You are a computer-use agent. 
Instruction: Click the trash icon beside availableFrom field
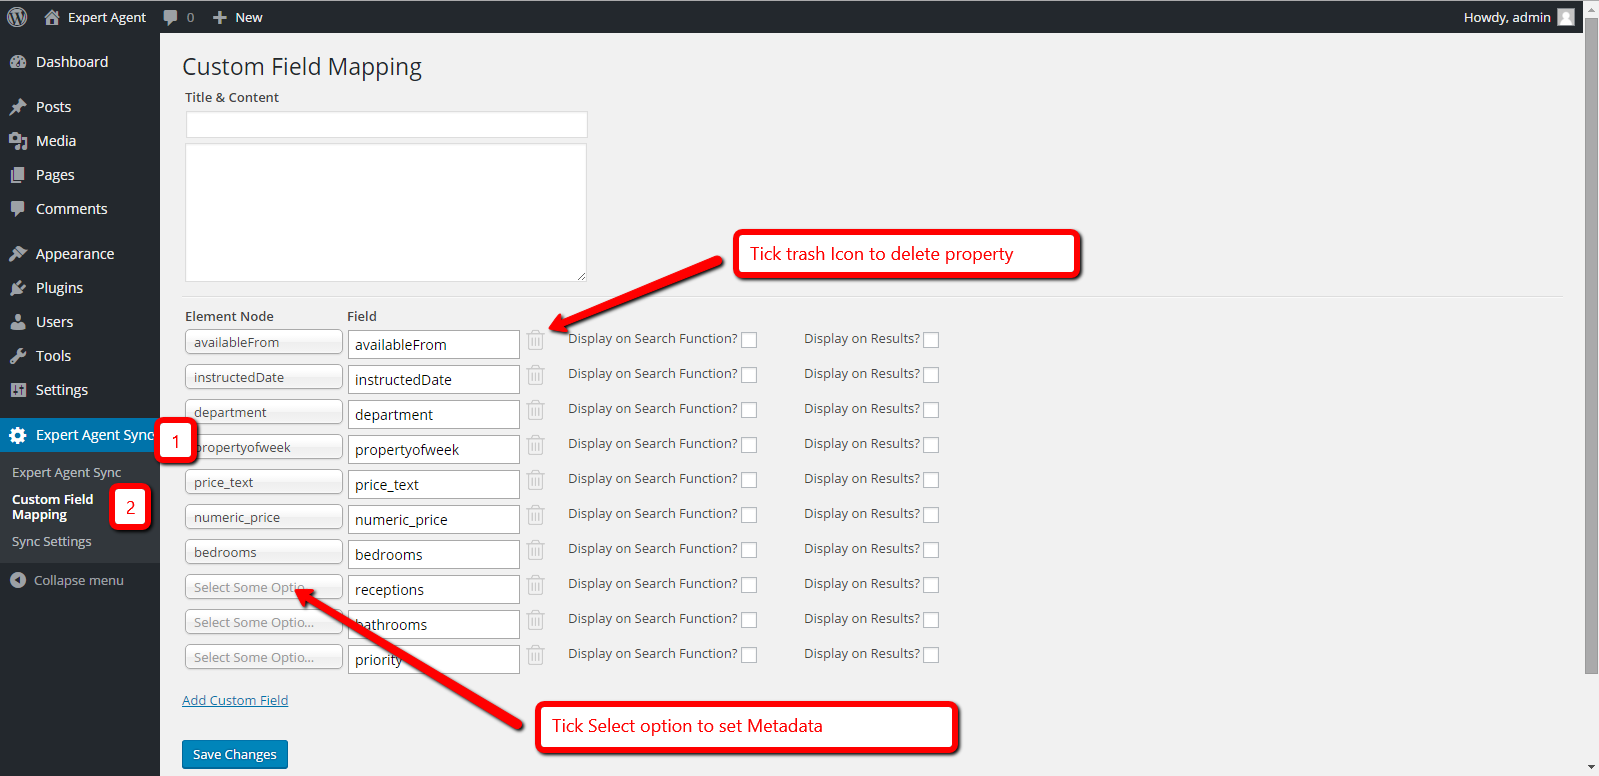pyautogui.click(x=535, y=341)
